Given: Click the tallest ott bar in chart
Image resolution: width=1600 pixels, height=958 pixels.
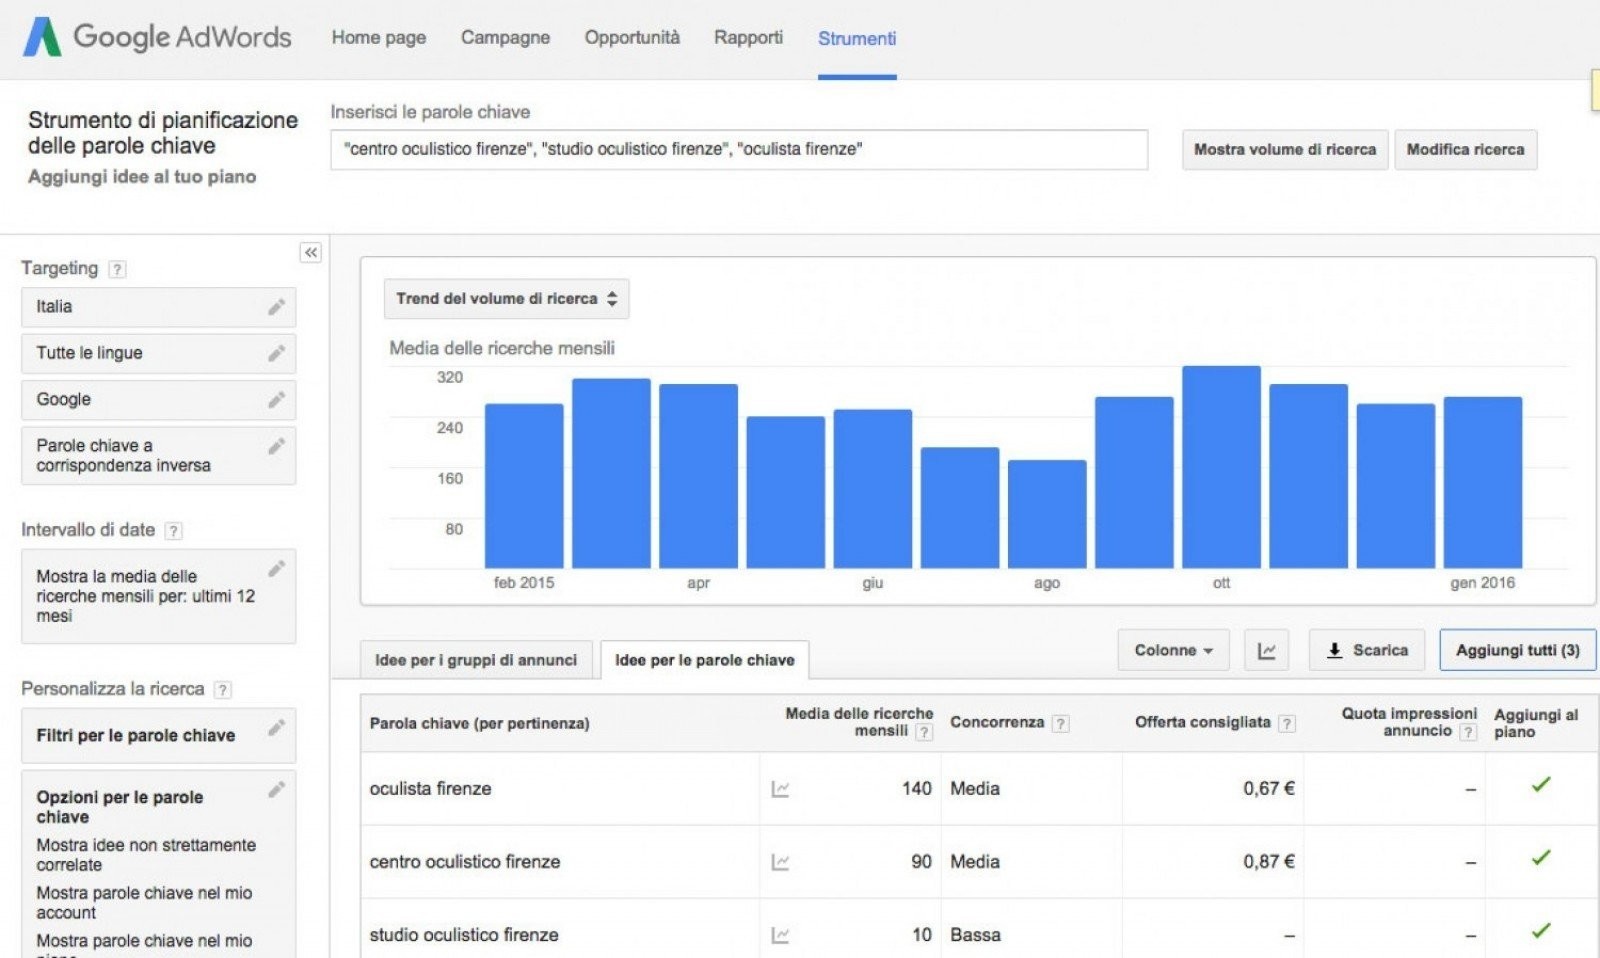Looking at the screenshot, I should coord(1221,467).
